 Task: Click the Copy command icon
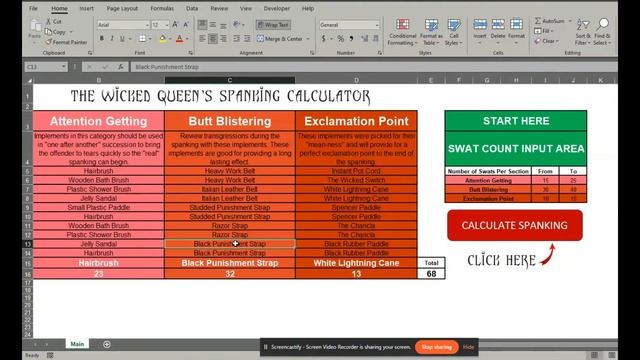(49, 32)
